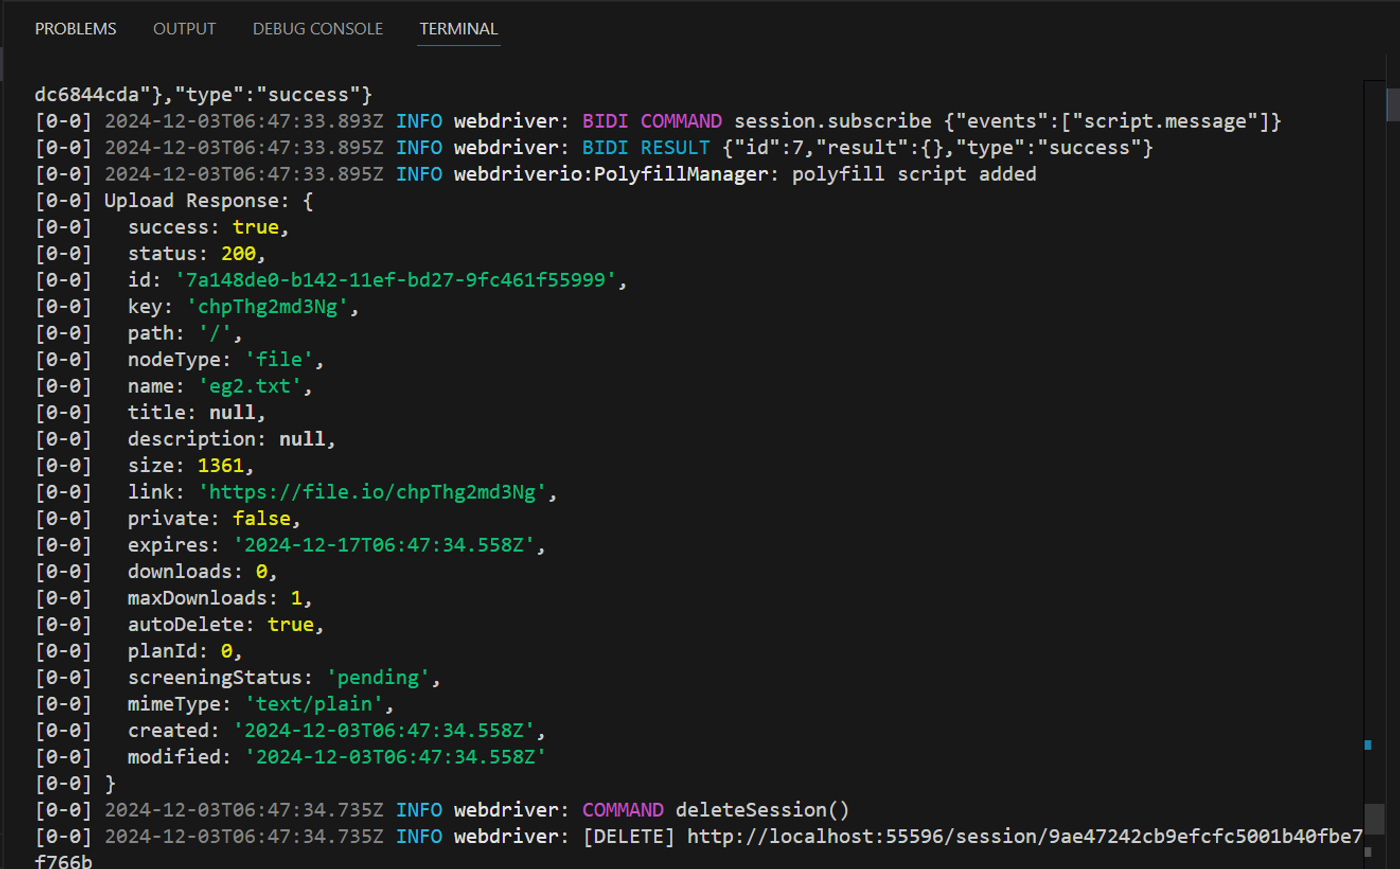Click the path '/' value
The width and height of the screenshot is (1400, 869).
click(214, 333)
